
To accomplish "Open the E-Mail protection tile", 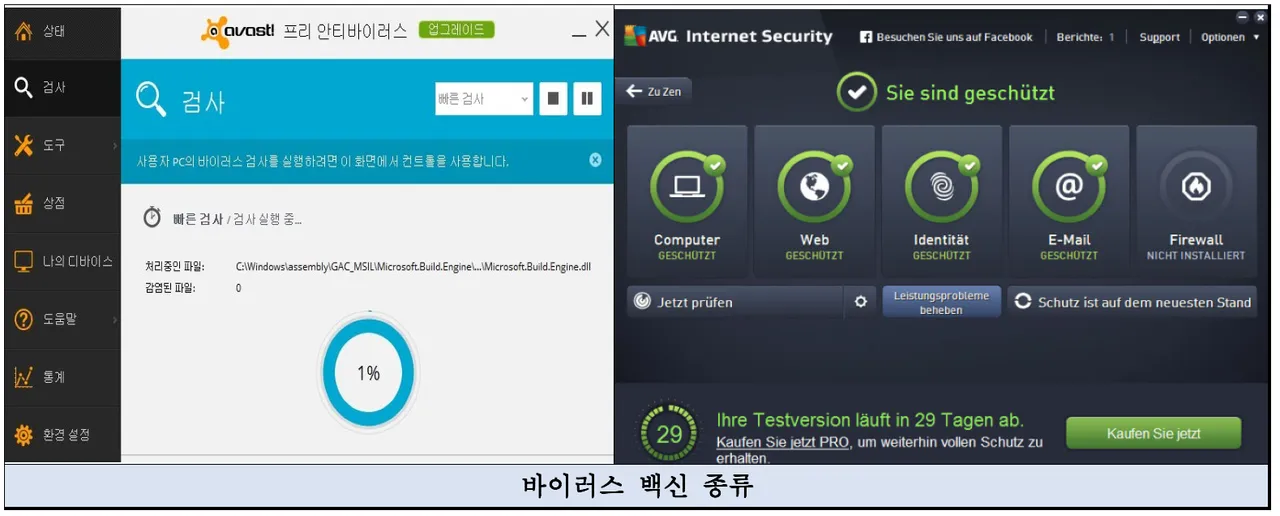I will point(1069,201).
